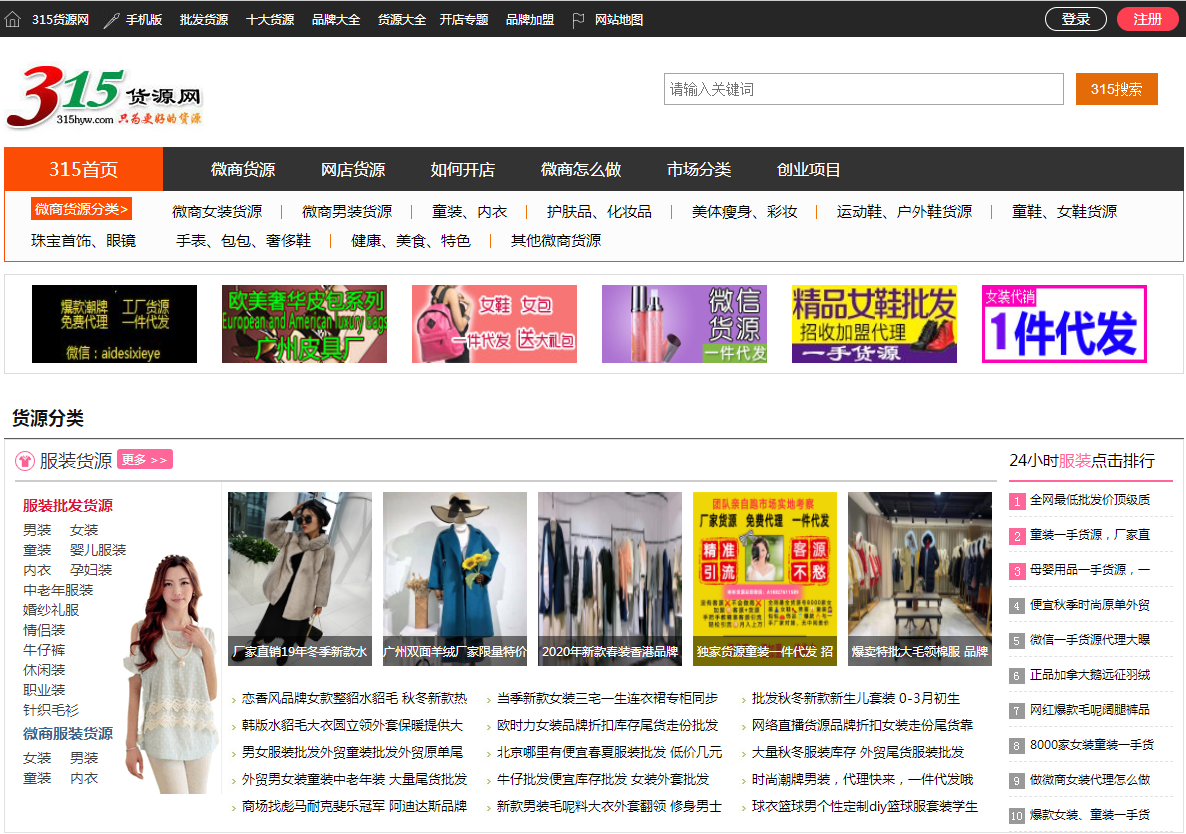Open the 女装代销 1件代发 banner

tap(1064, 324)
